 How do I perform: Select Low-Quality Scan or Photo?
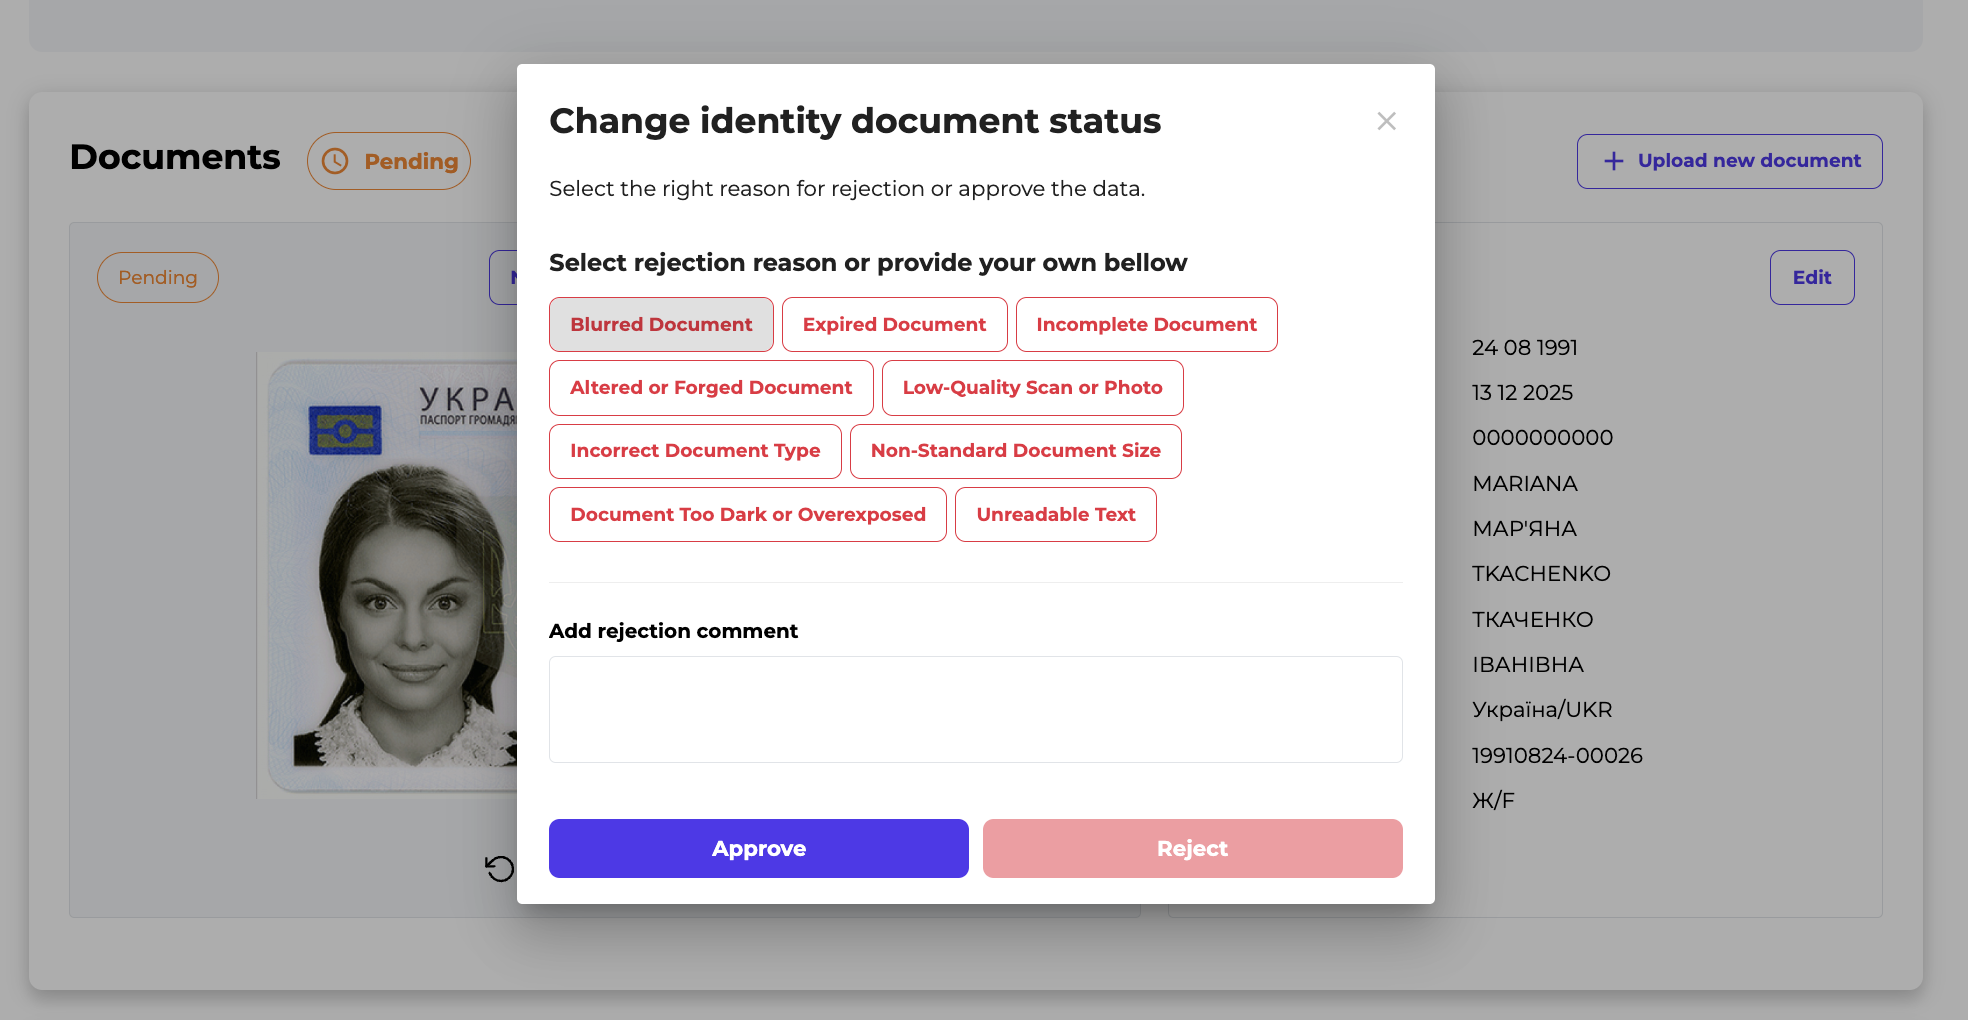1032,388
